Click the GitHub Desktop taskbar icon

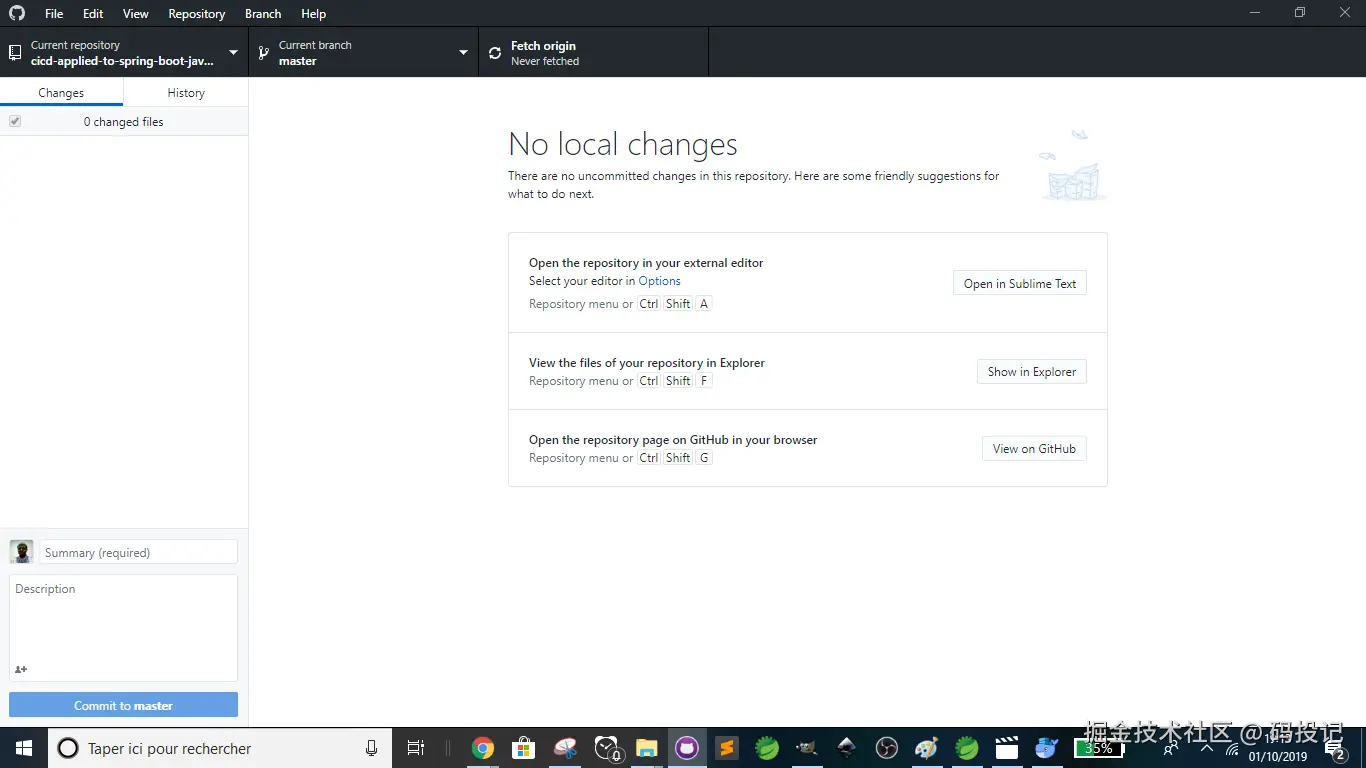(687, 748)
